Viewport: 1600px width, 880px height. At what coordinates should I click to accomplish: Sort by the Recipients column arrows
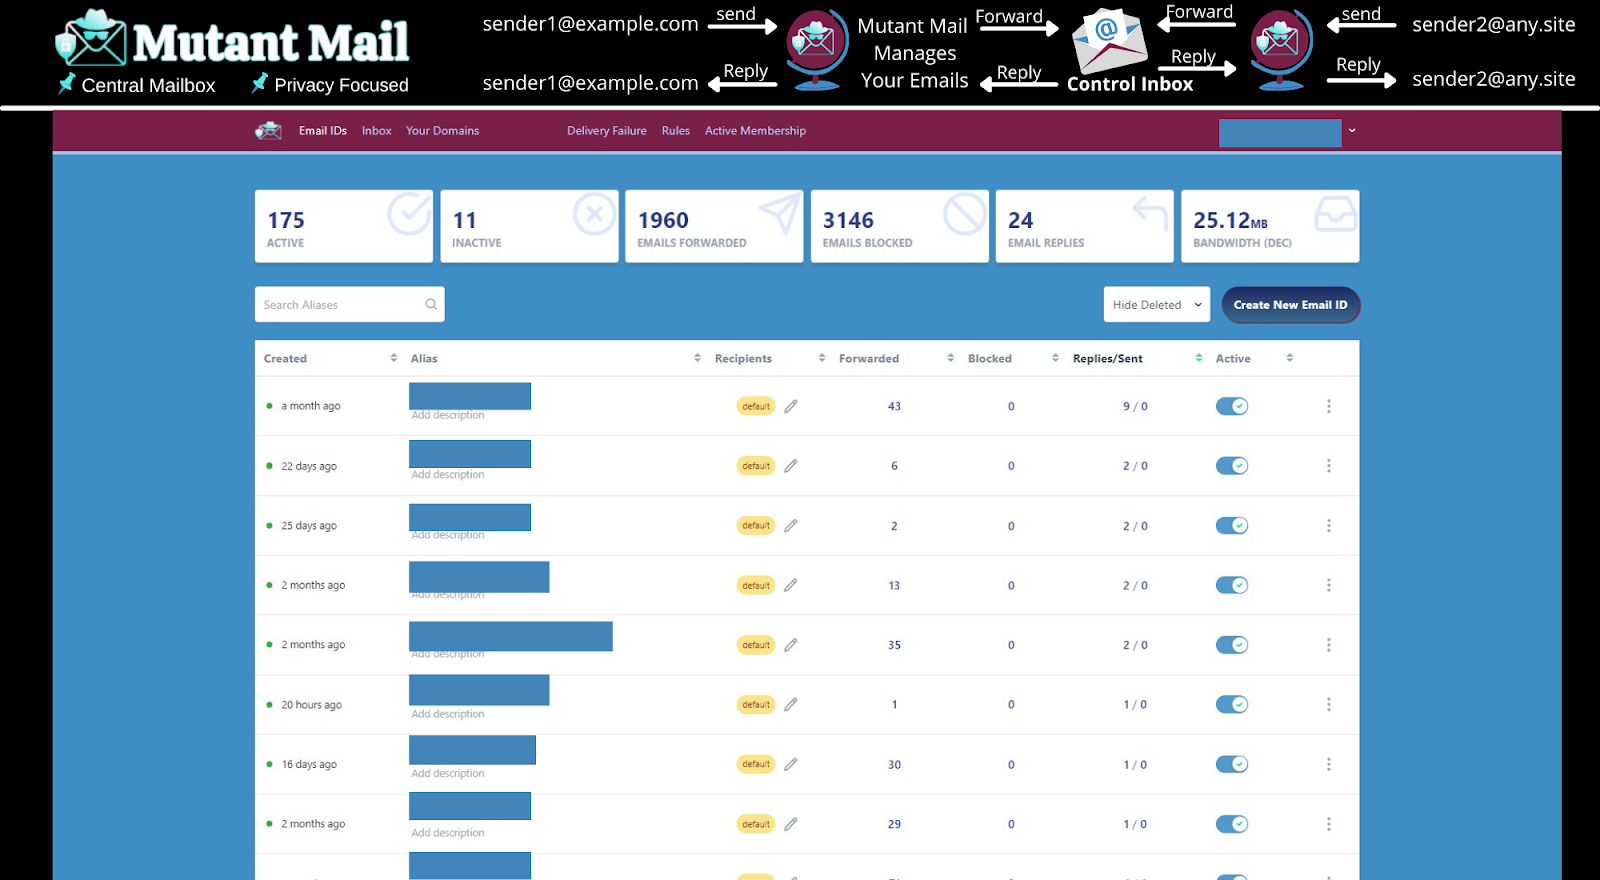coord(822,358)
